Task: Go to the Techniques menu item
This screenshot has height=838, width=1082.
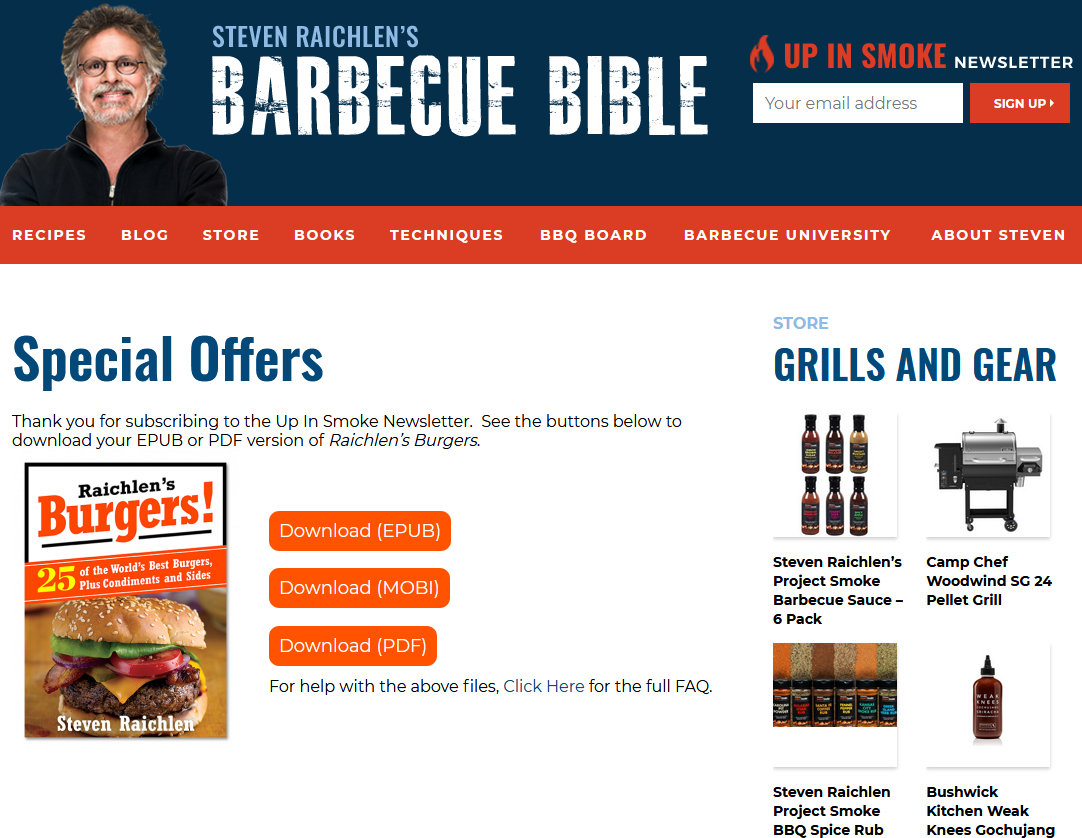Action: 446,235
